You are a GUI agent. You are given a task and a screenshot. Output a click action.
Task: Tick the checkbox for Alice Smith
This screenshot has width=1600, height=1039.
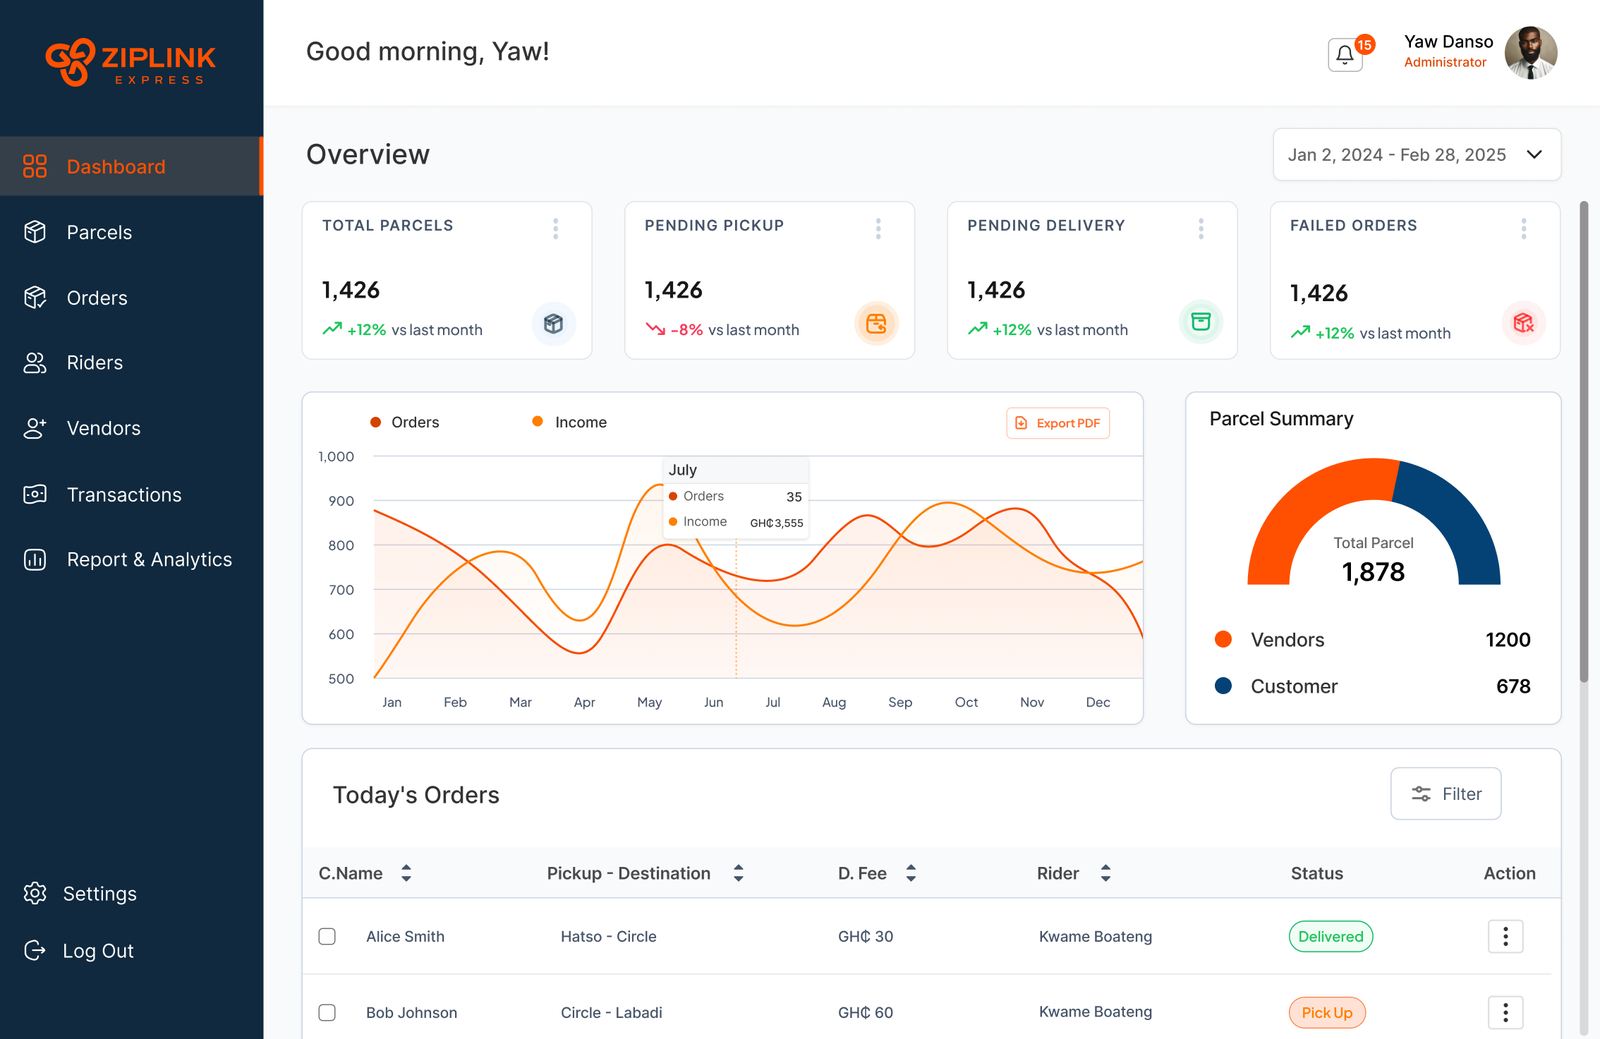[327, 937]
